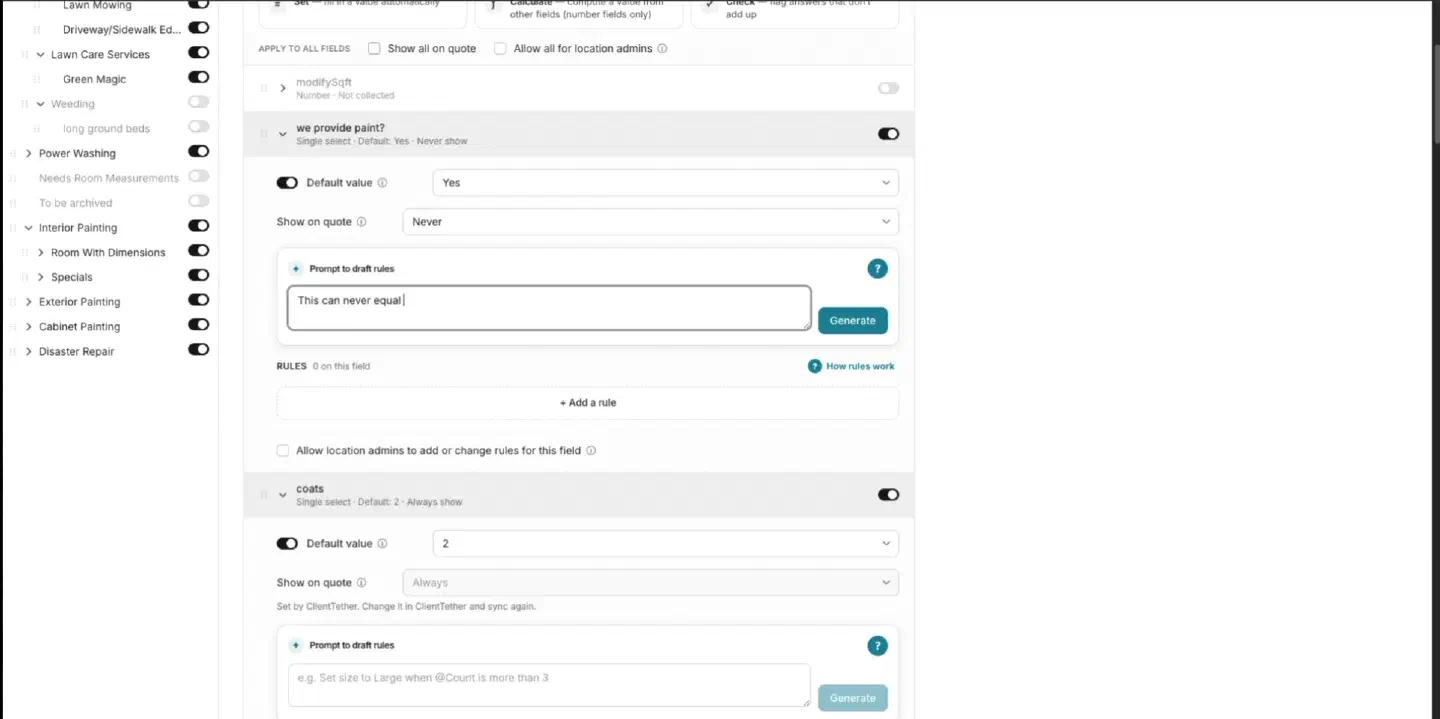Click info icon after 'Allow location admins to add or change rules'
This screenshot has width=1440, height=719.
pyautogui.click(x=591, y=451)
